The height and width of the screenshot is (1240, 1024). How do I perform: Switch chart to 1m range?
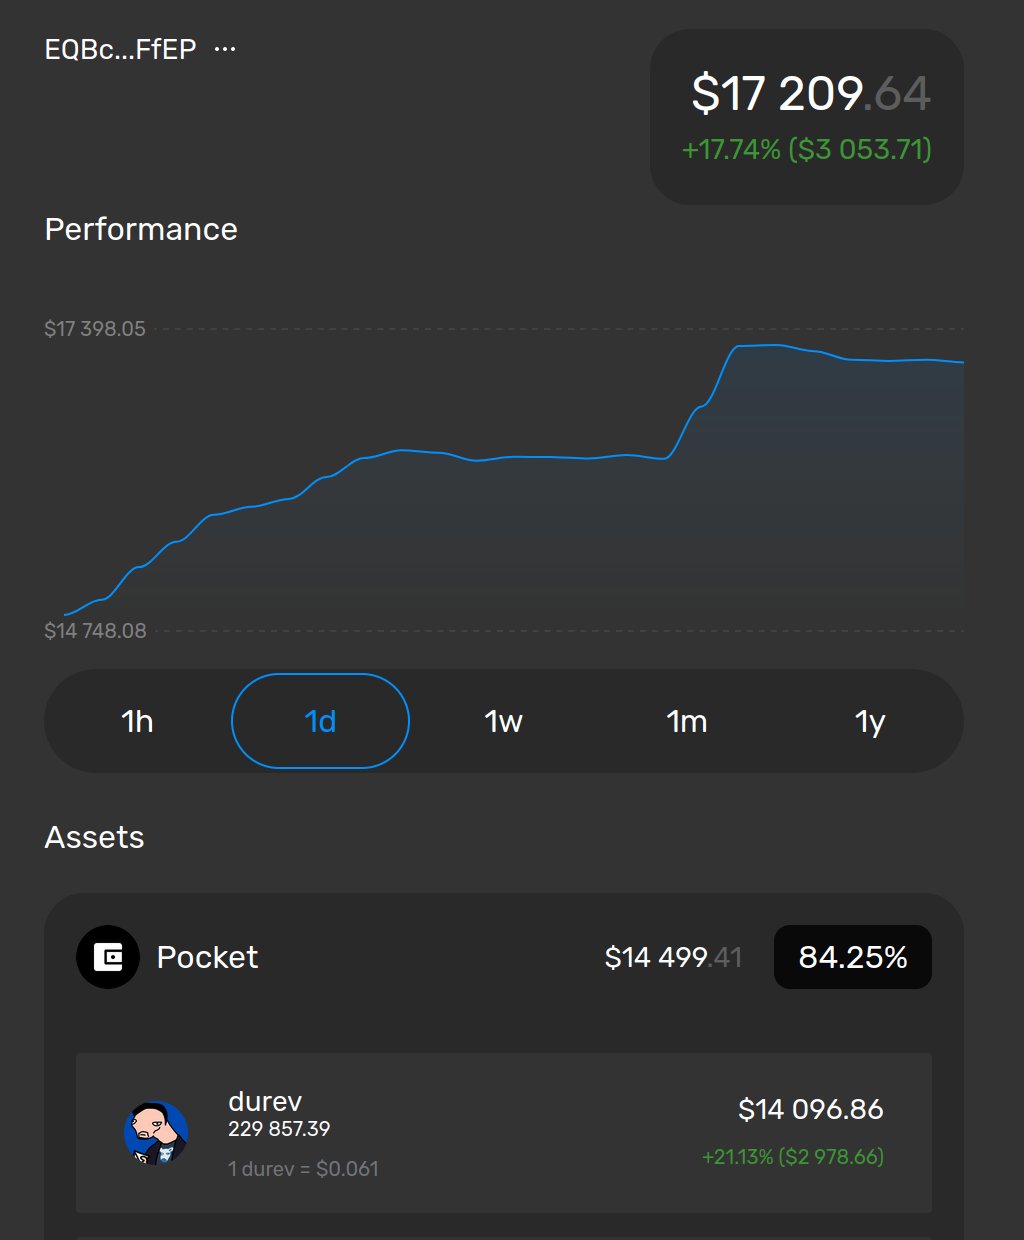pyautogui.click(x=687, y=721)
